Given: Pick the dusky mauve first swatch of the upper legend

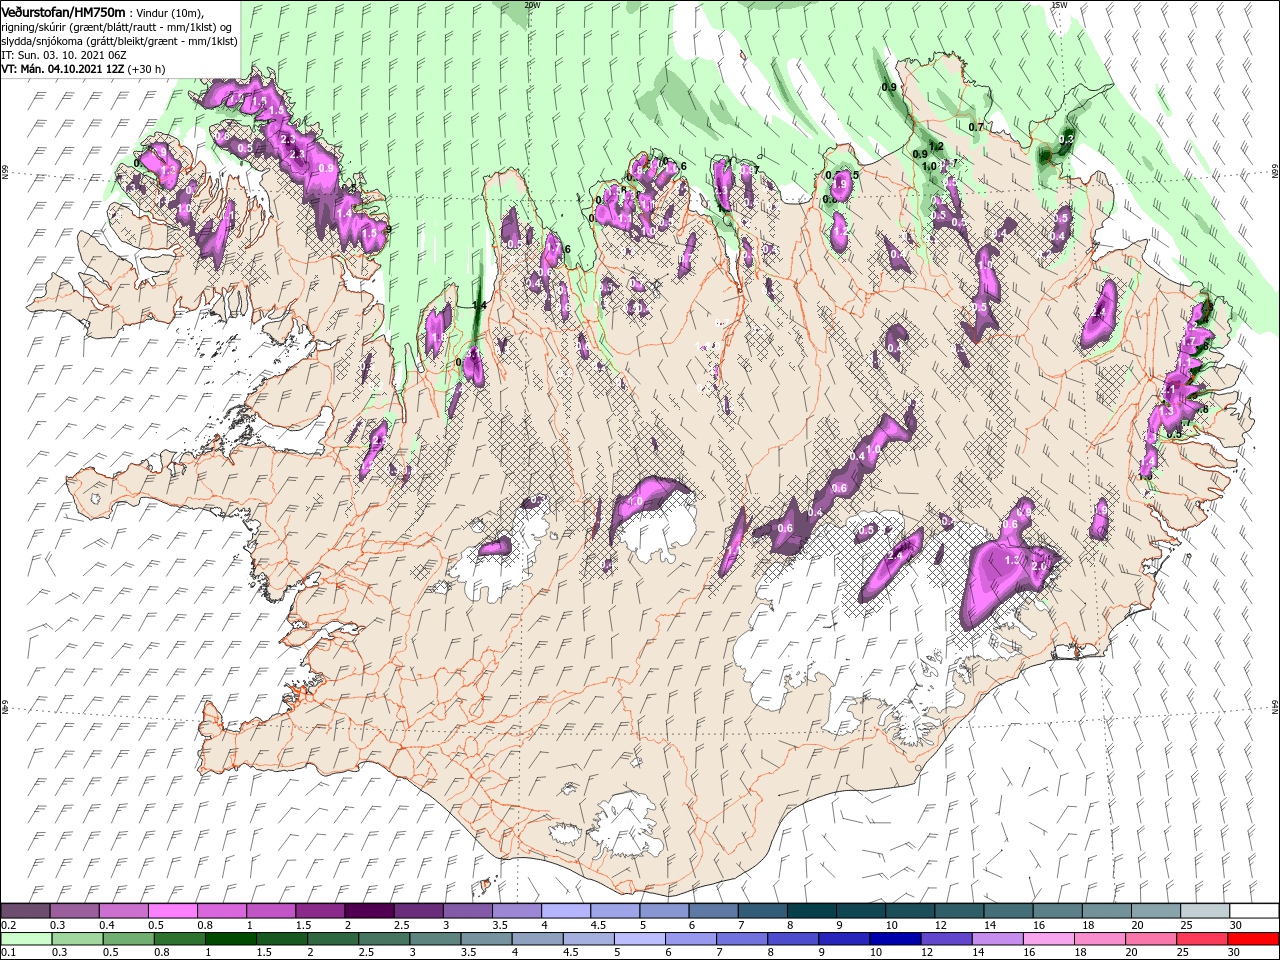Looking at the screenshot, I should tap(25, 910).
